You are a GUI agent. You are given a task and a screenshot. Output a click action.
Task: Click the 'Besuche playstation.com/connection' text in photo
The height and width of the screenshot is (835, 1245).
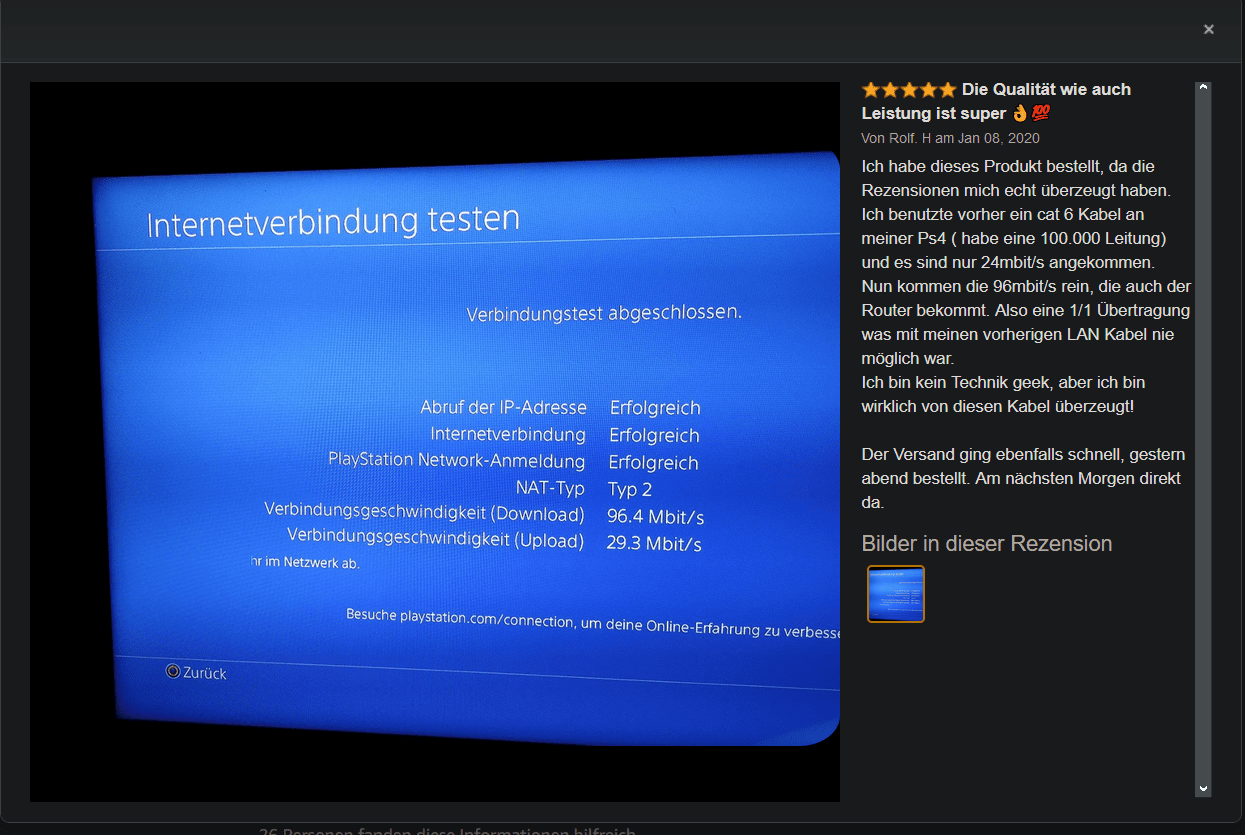click(460, 617)
